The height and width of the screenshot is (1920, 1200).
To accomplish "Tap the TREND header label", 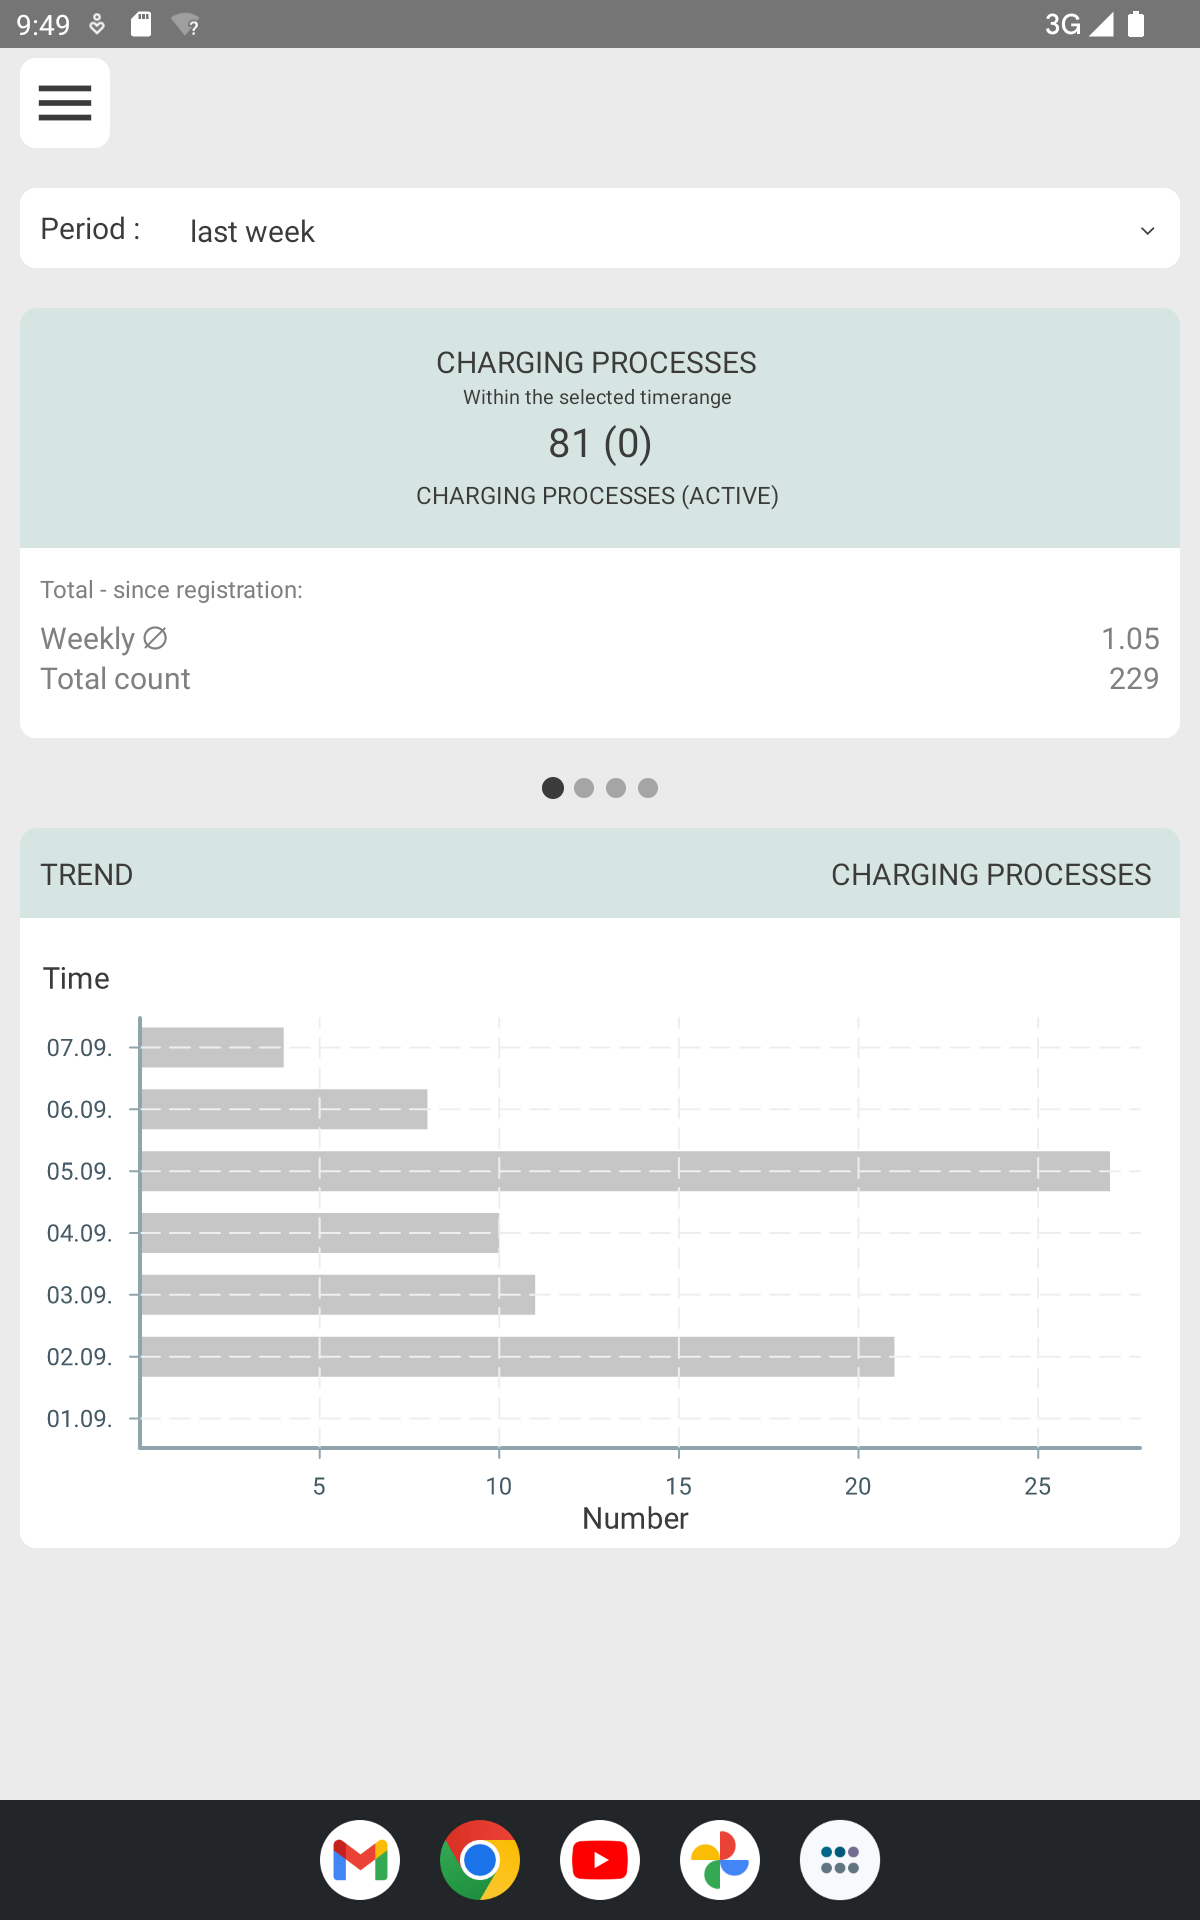I will (x=87, y=875).
